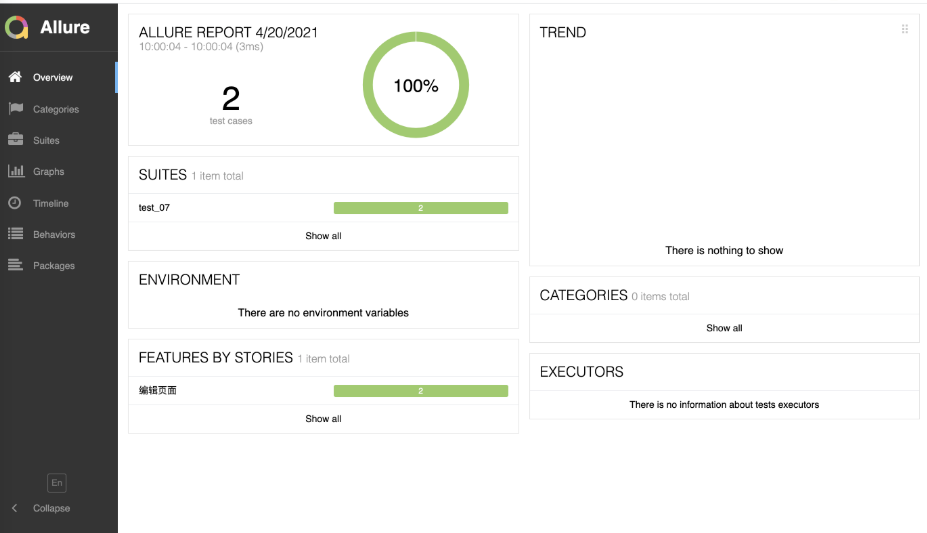Screen dimensions: 927x533
Task: Open the Timeline page label
Action: click(51, 203)
